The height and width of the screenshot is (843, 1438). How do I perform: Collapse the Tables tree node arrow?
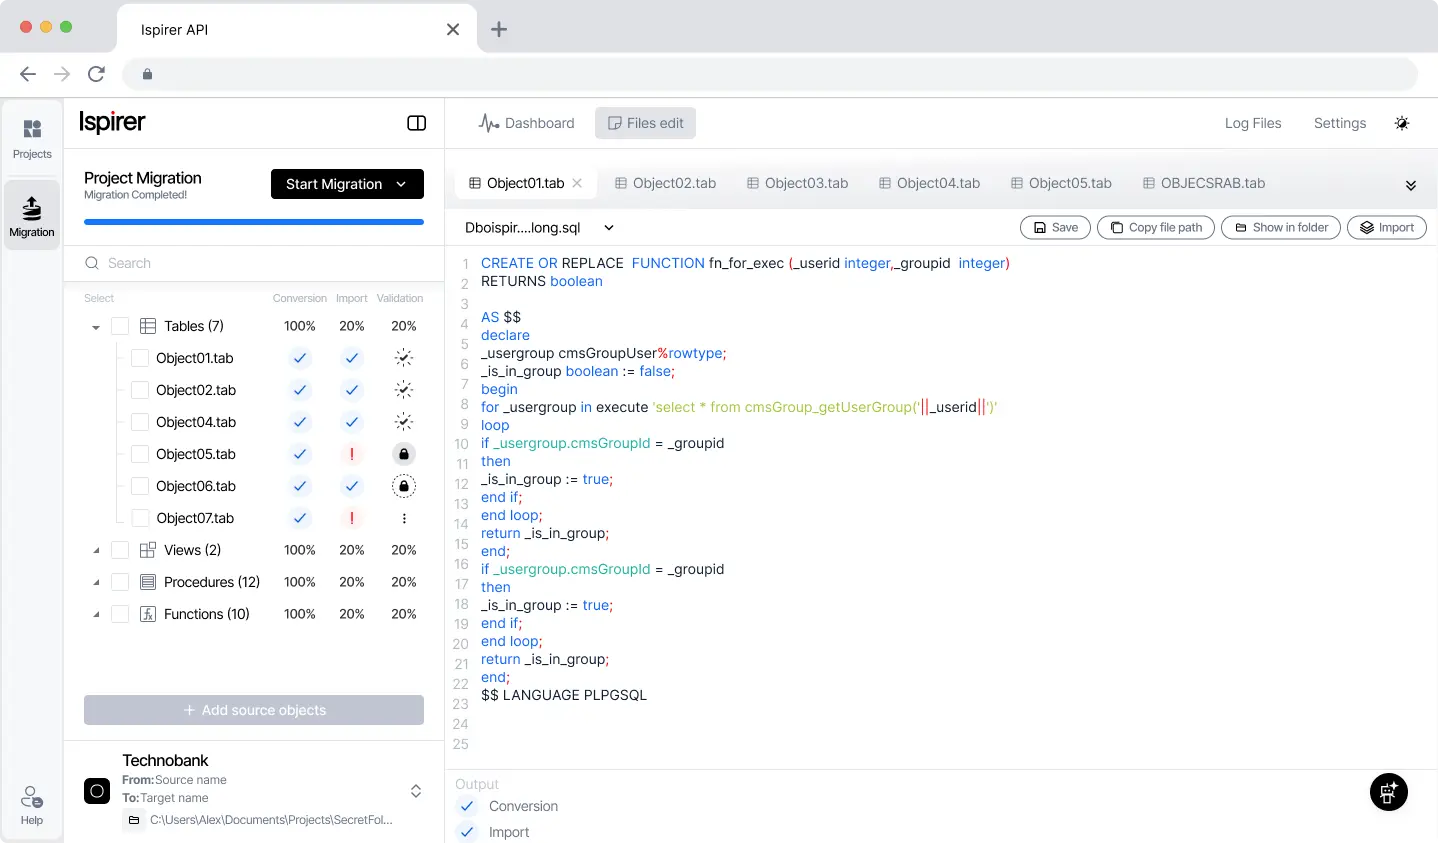tap(96, 327)
